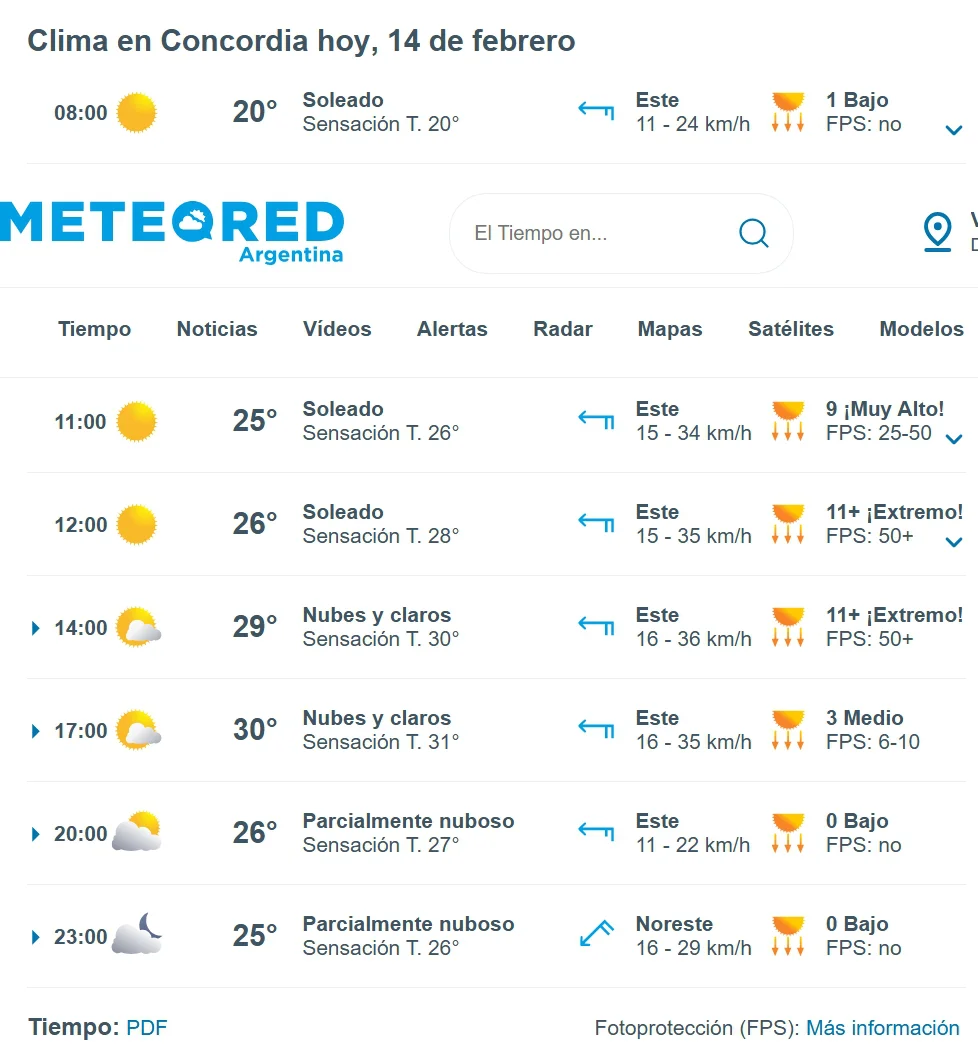Click sunny icon for 11:00 forecast
The height and width of the screenshot is (1057, 978).
pyautogui.click(x=137, y=422)
